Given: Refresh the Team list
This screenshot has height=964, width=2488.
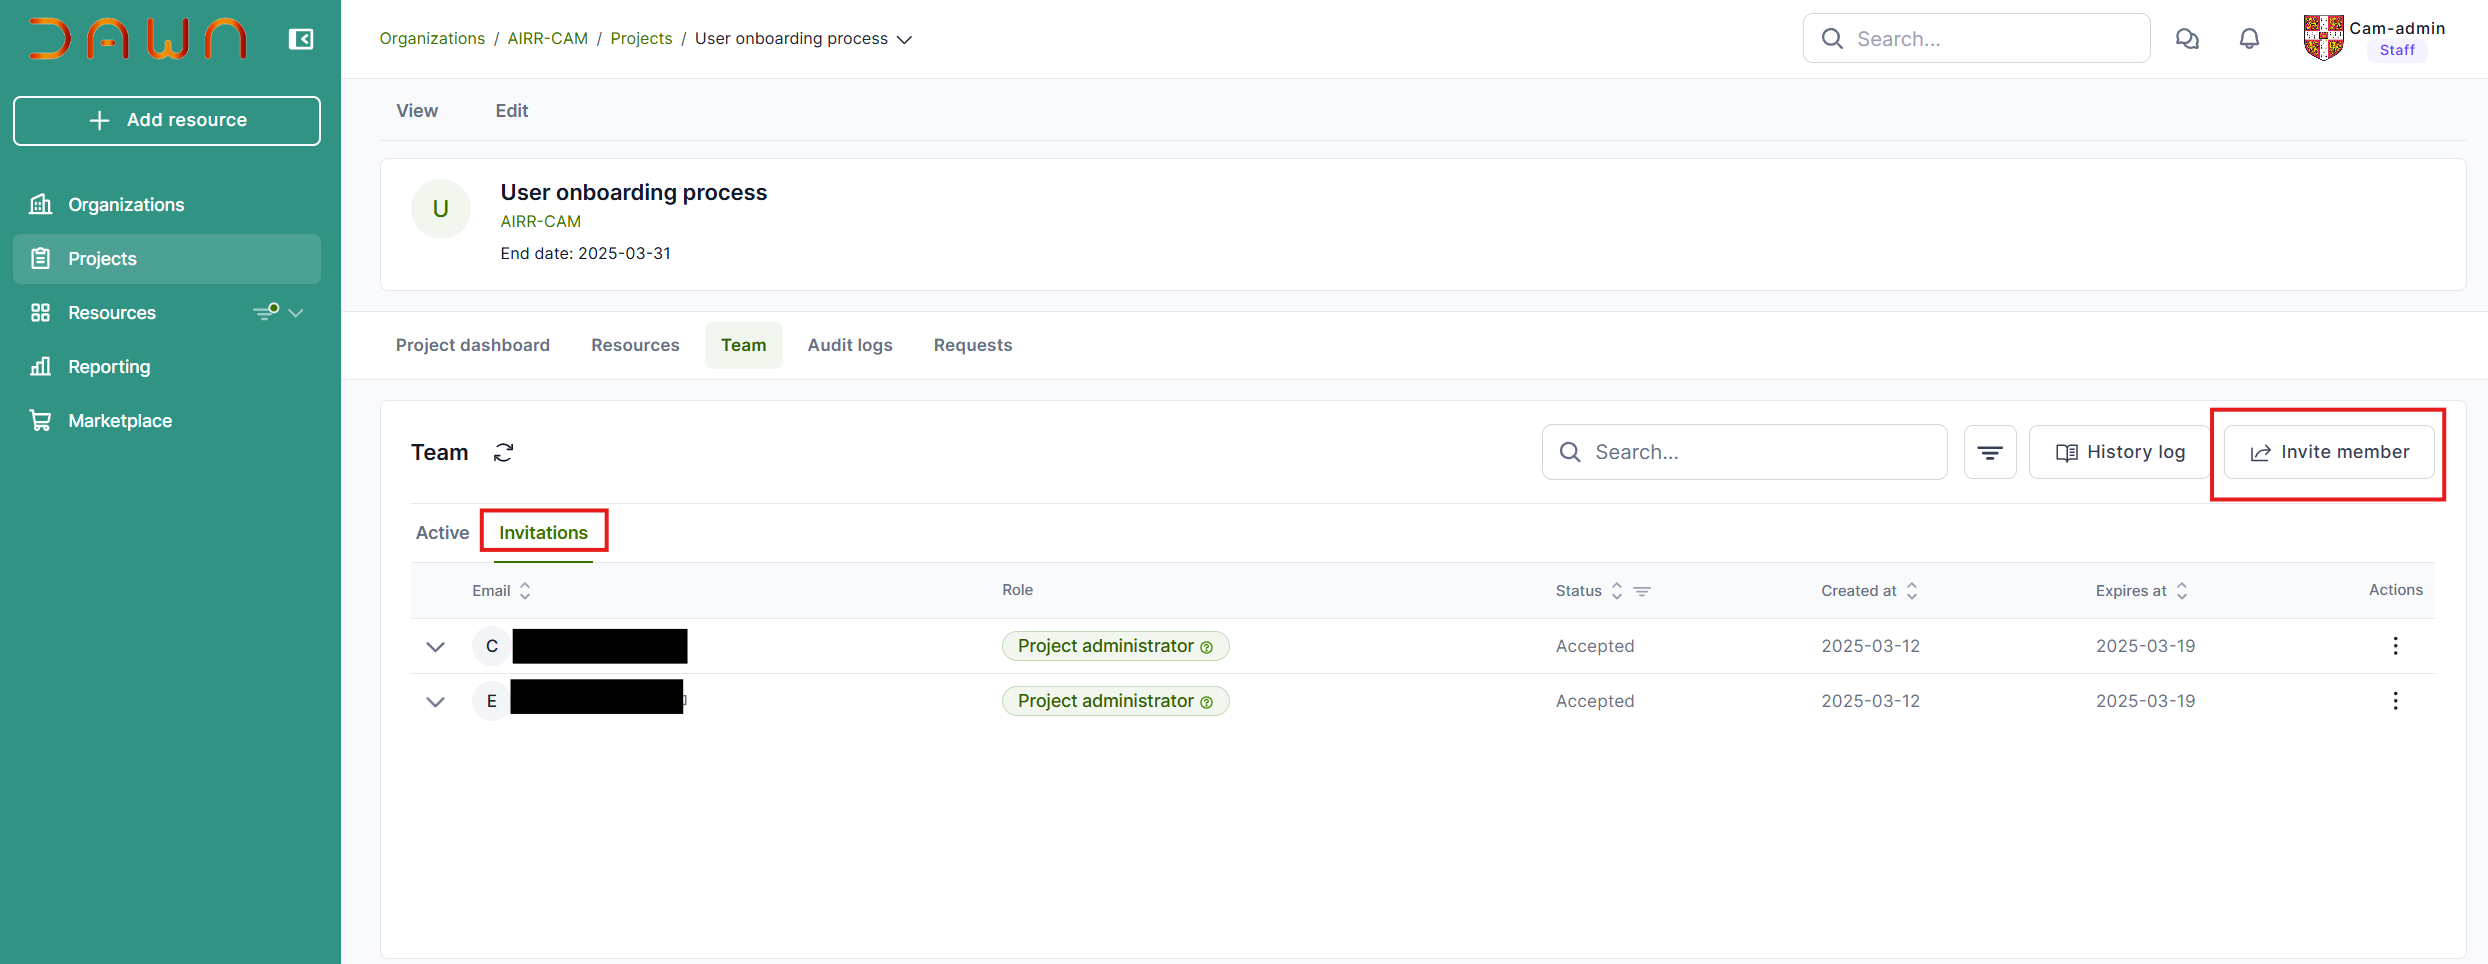Looking at the screenshot, I should [503, 453].
